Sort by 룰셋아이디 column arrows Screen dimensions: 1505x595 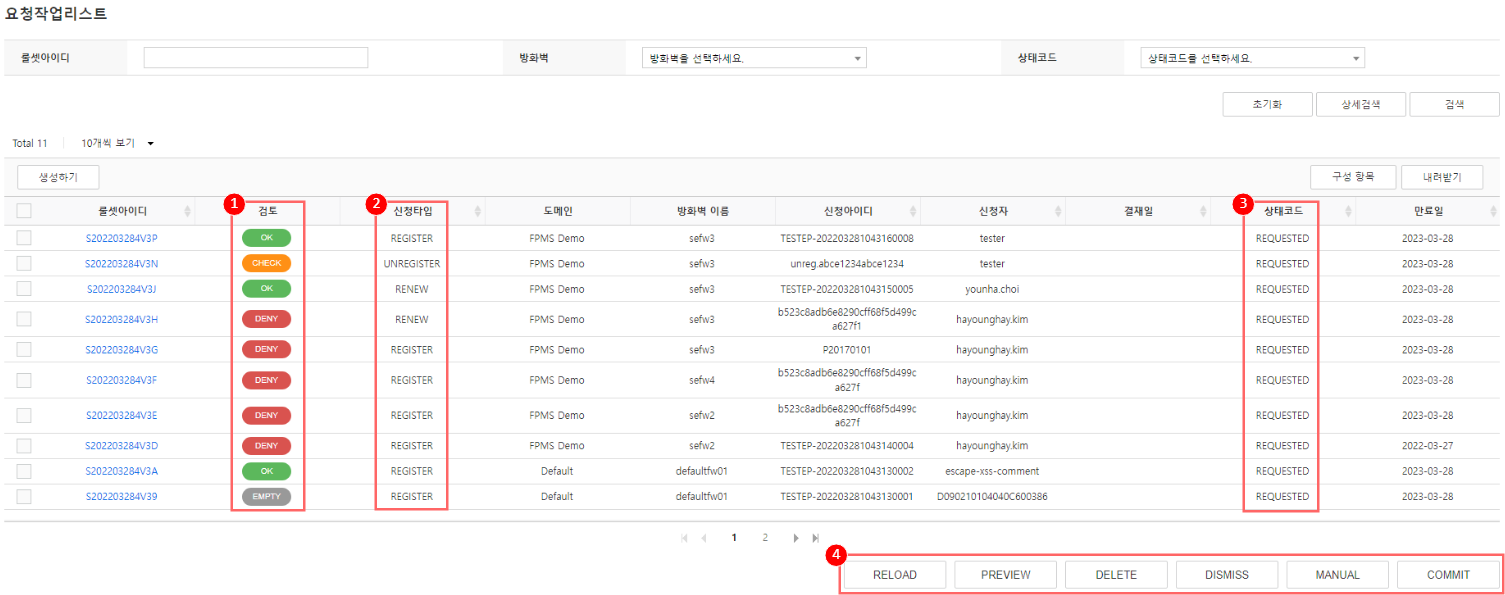pos(187,211)
